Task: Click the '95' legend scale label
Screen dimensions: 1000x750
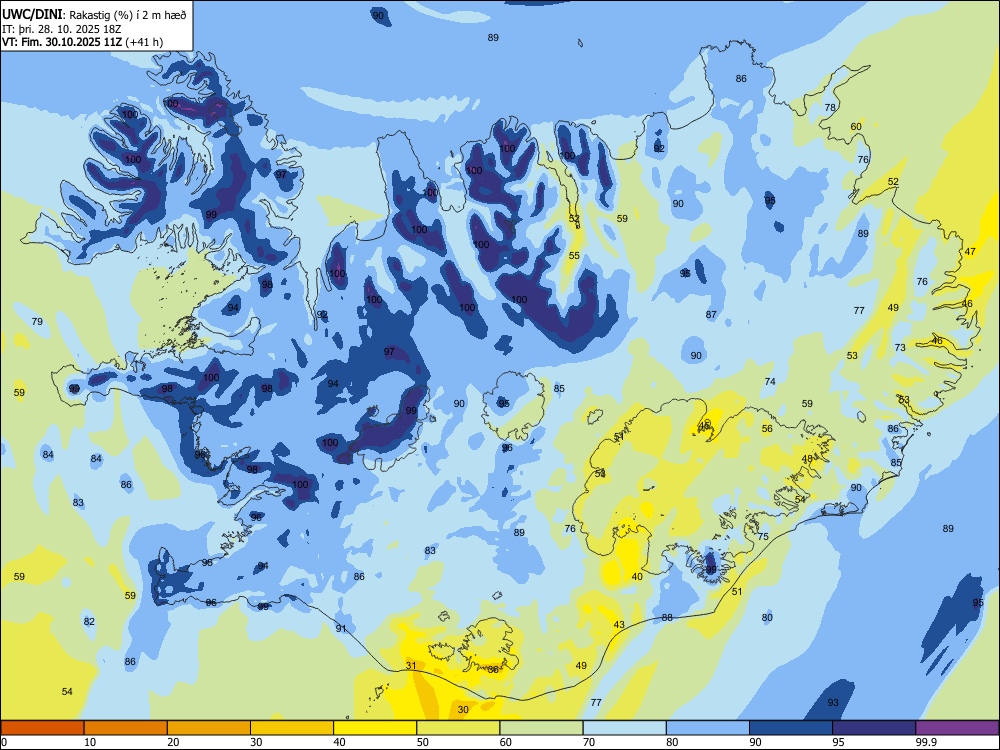Action: point(839,742)
